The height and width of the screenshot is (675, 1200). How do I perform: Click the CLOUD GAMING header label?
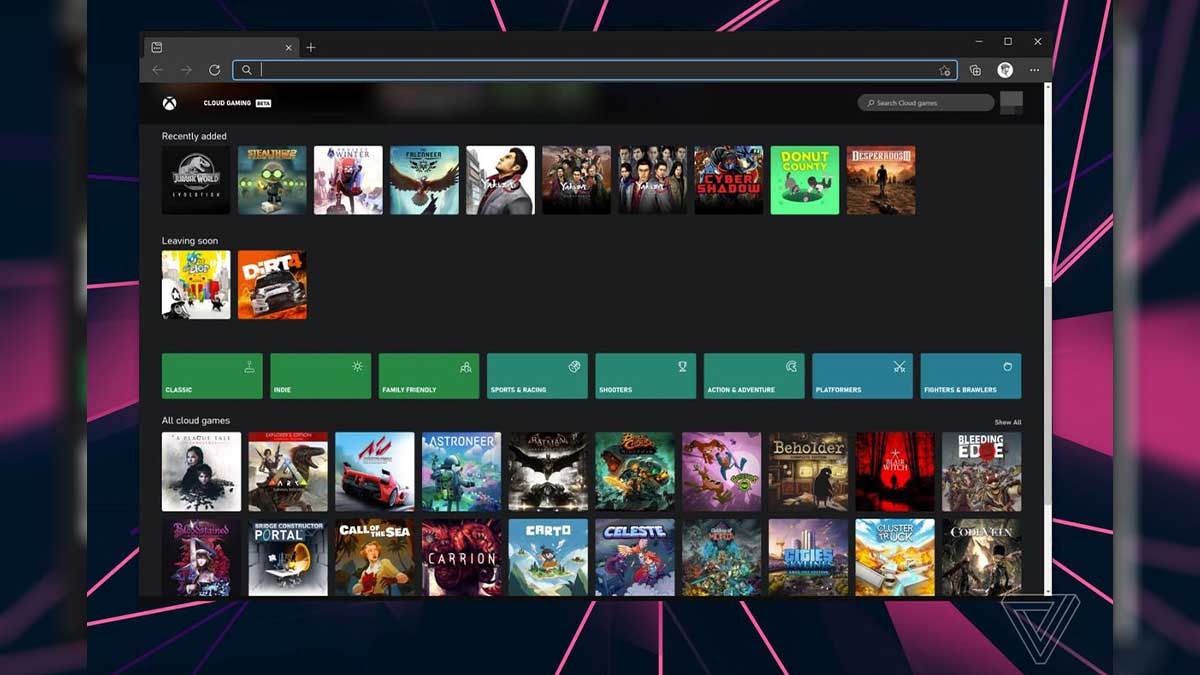click(x=228, y=103)
